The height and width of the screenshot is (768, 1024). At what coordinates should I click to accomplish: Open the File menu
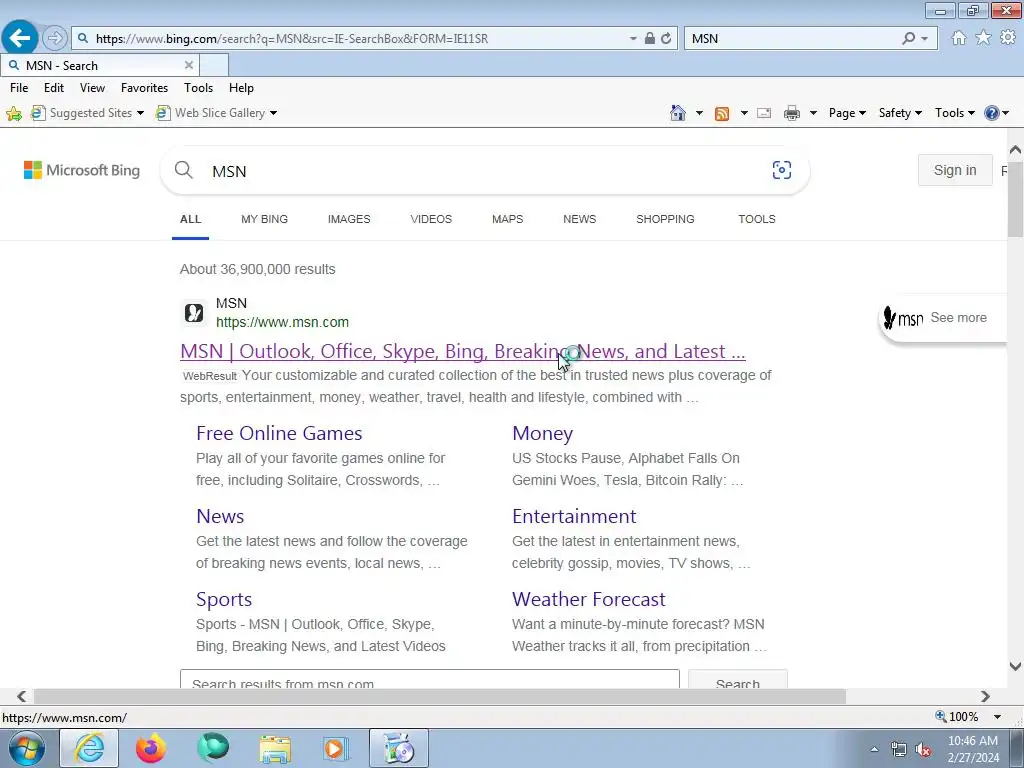tap(19, 88)
